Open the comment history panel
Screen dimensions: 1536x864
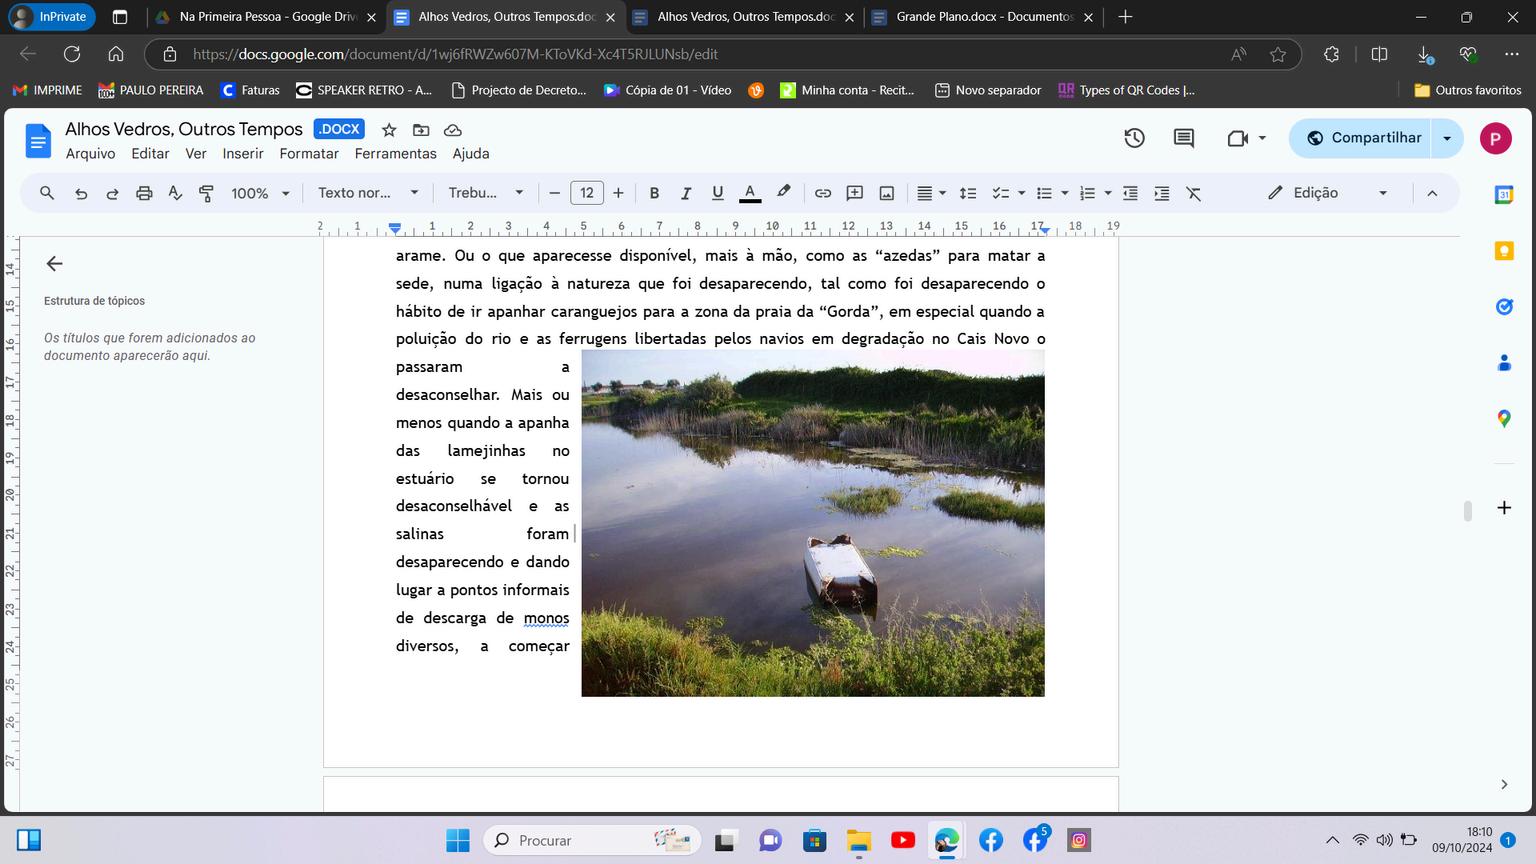1184,138
